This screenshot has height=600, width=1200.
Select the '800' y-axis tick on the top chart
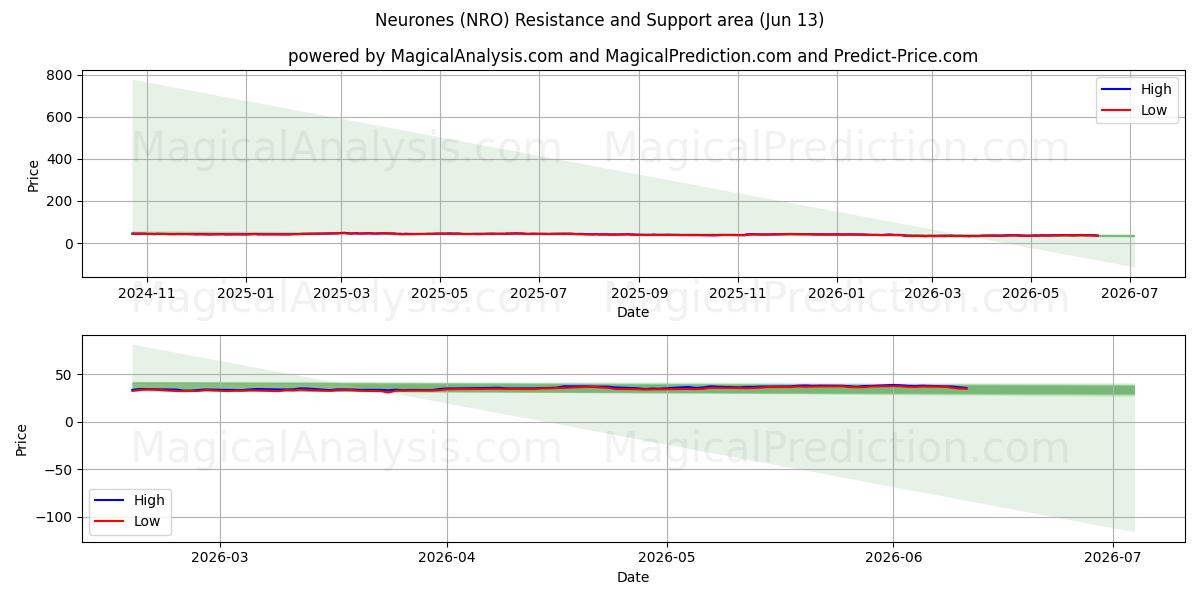coord(59,75)
